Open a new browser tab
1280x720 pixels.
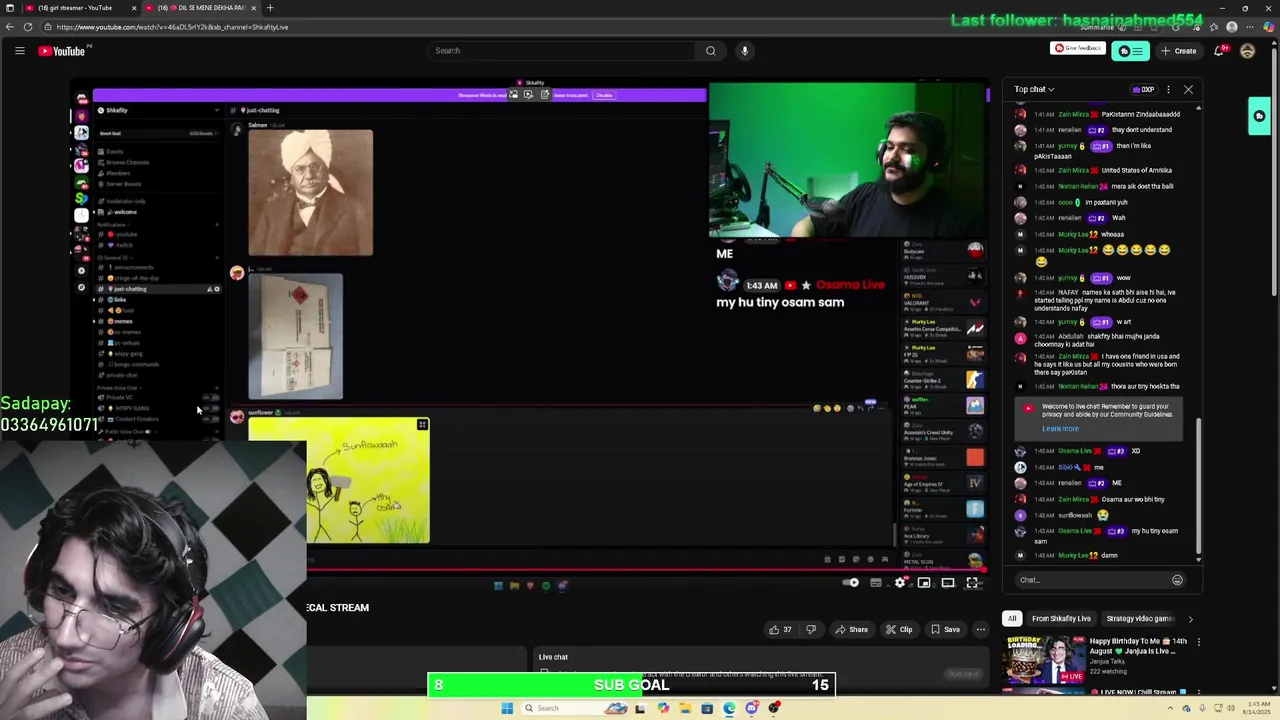(x=269, y=8)
